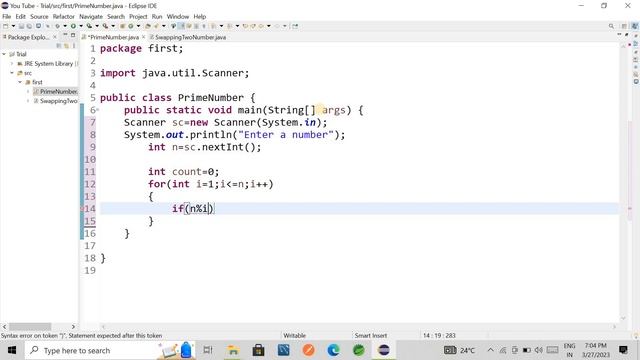Click the 7:04 PM clock

(x=596, y=346)
